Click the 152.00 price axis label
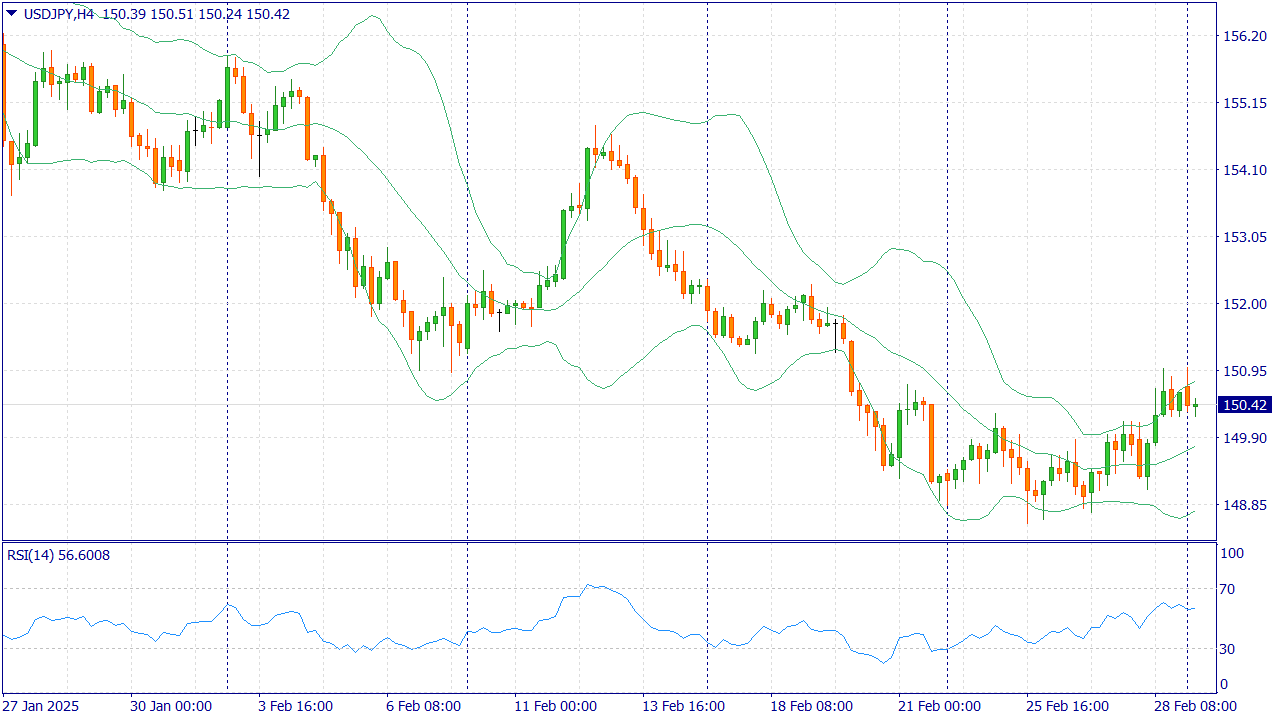 pos(1245,304)
